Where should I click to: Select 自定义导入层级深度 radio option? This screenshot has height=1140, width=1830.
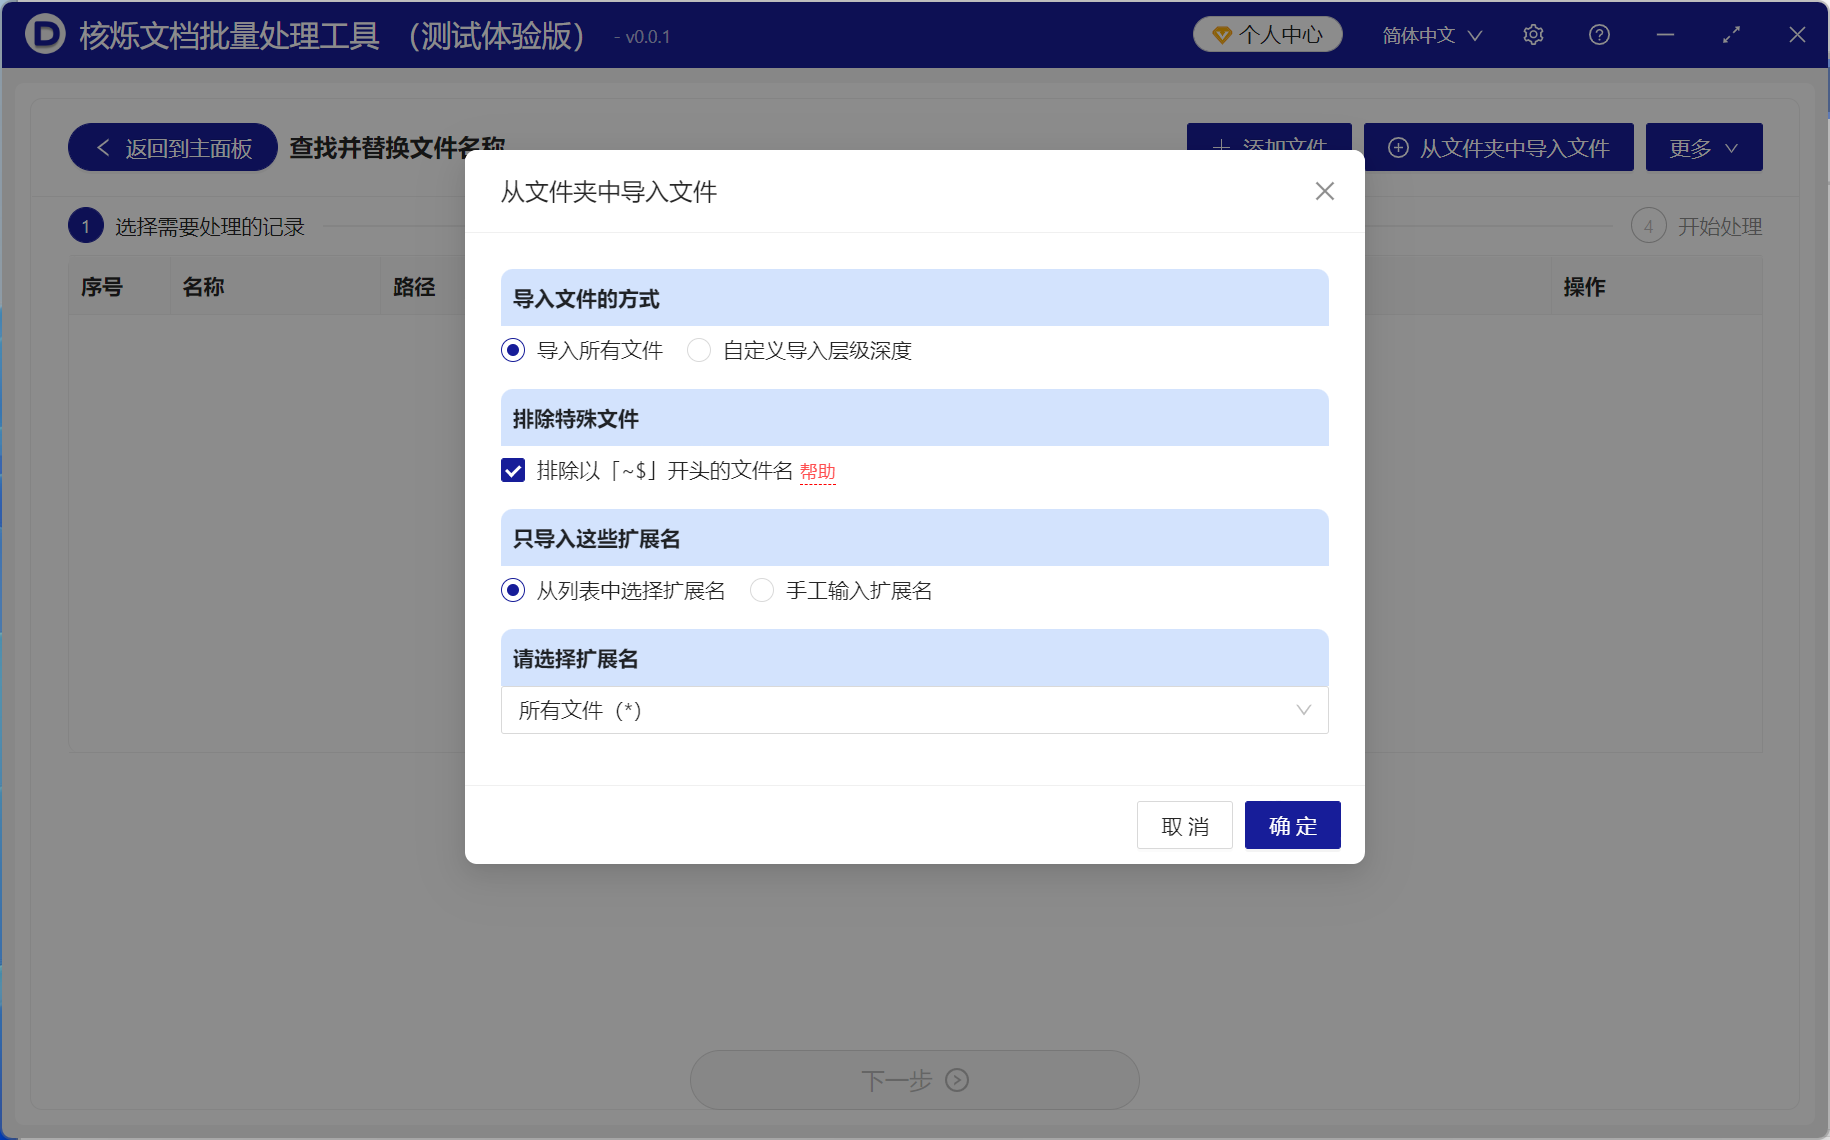pyautogui.click(x=800, y=350)
